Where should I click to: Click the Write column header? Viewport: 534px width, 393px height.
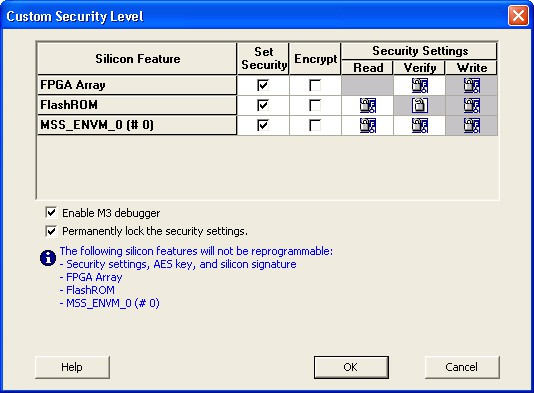point(471,68)
